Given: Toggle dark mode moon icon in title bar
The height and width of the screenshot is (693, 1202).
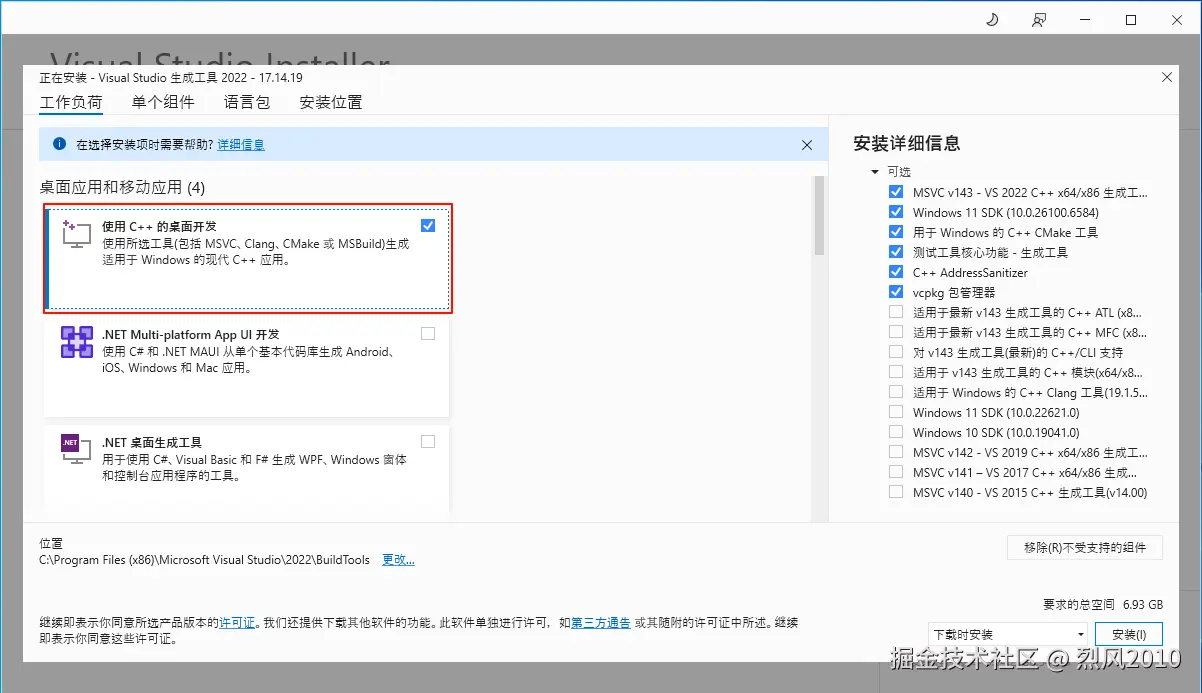Looking at the screenshot, I should [992, 19].
